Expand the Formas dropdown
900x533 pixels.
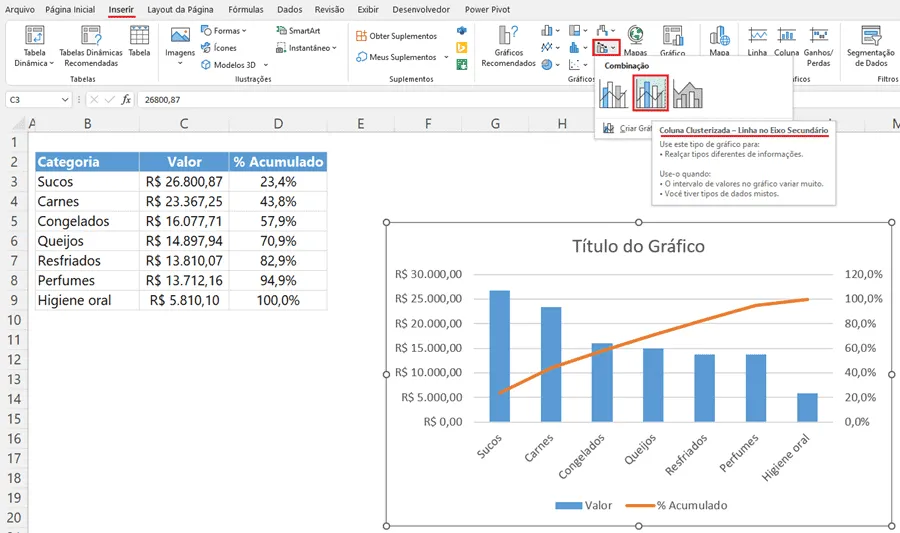pos(244,31)
